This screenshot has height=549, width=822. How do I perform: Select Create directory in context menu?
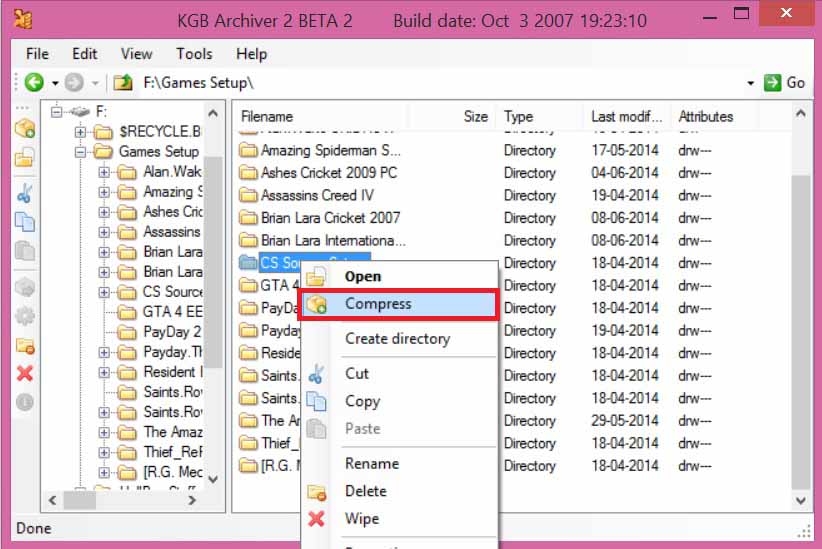[399, 339]
